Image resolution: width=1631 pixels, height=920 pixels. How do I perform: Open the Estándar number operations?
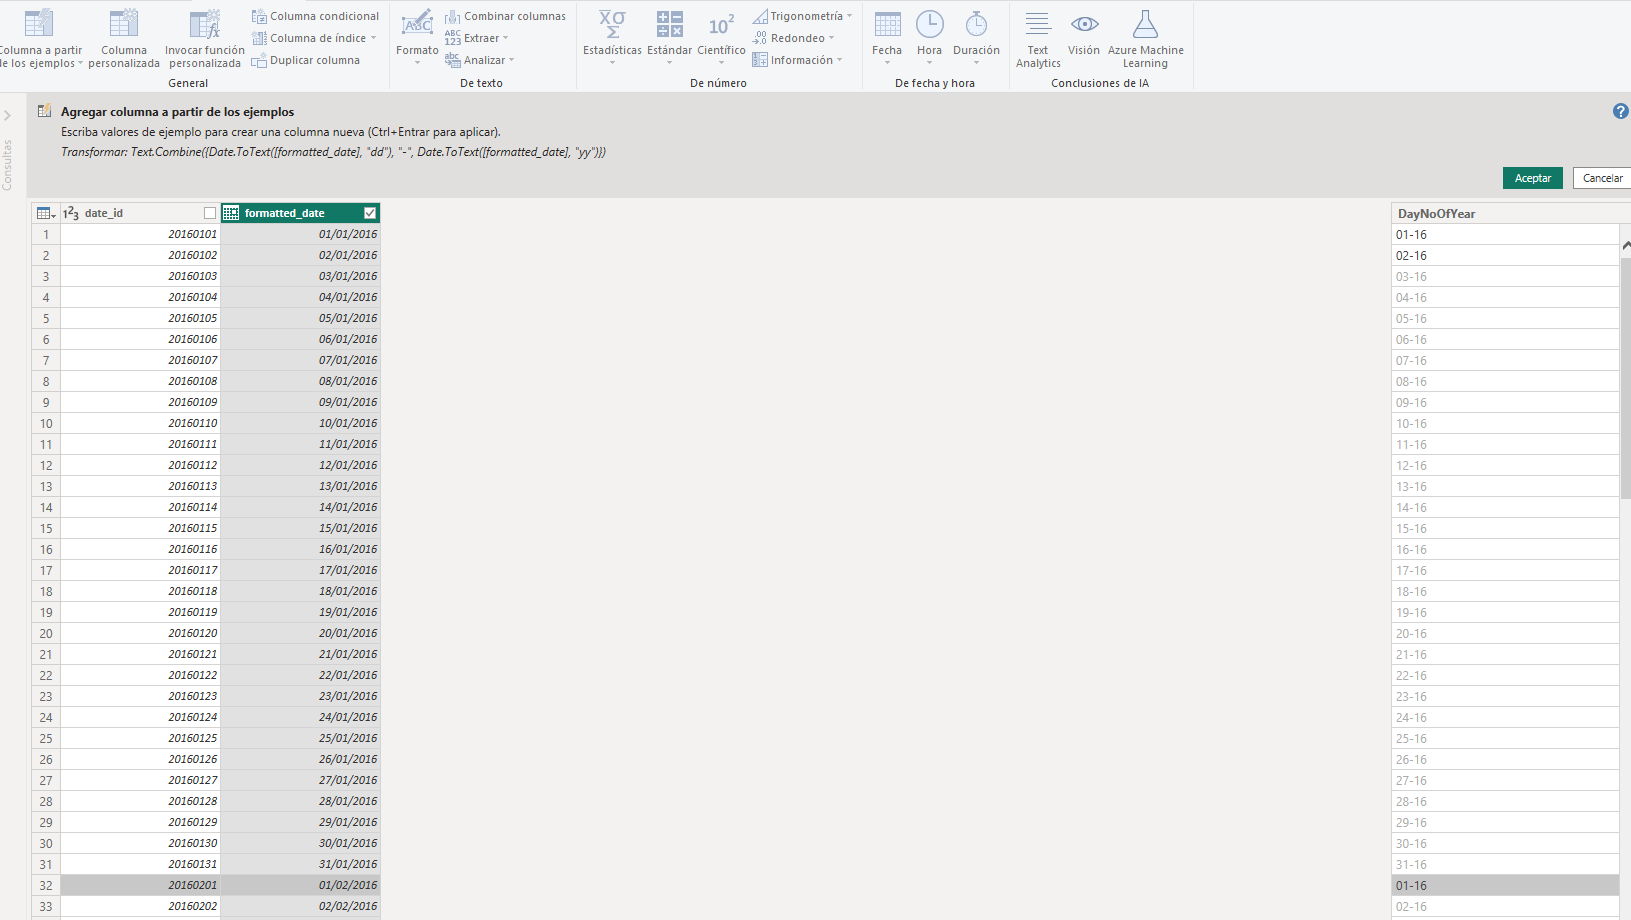point(669,37)
